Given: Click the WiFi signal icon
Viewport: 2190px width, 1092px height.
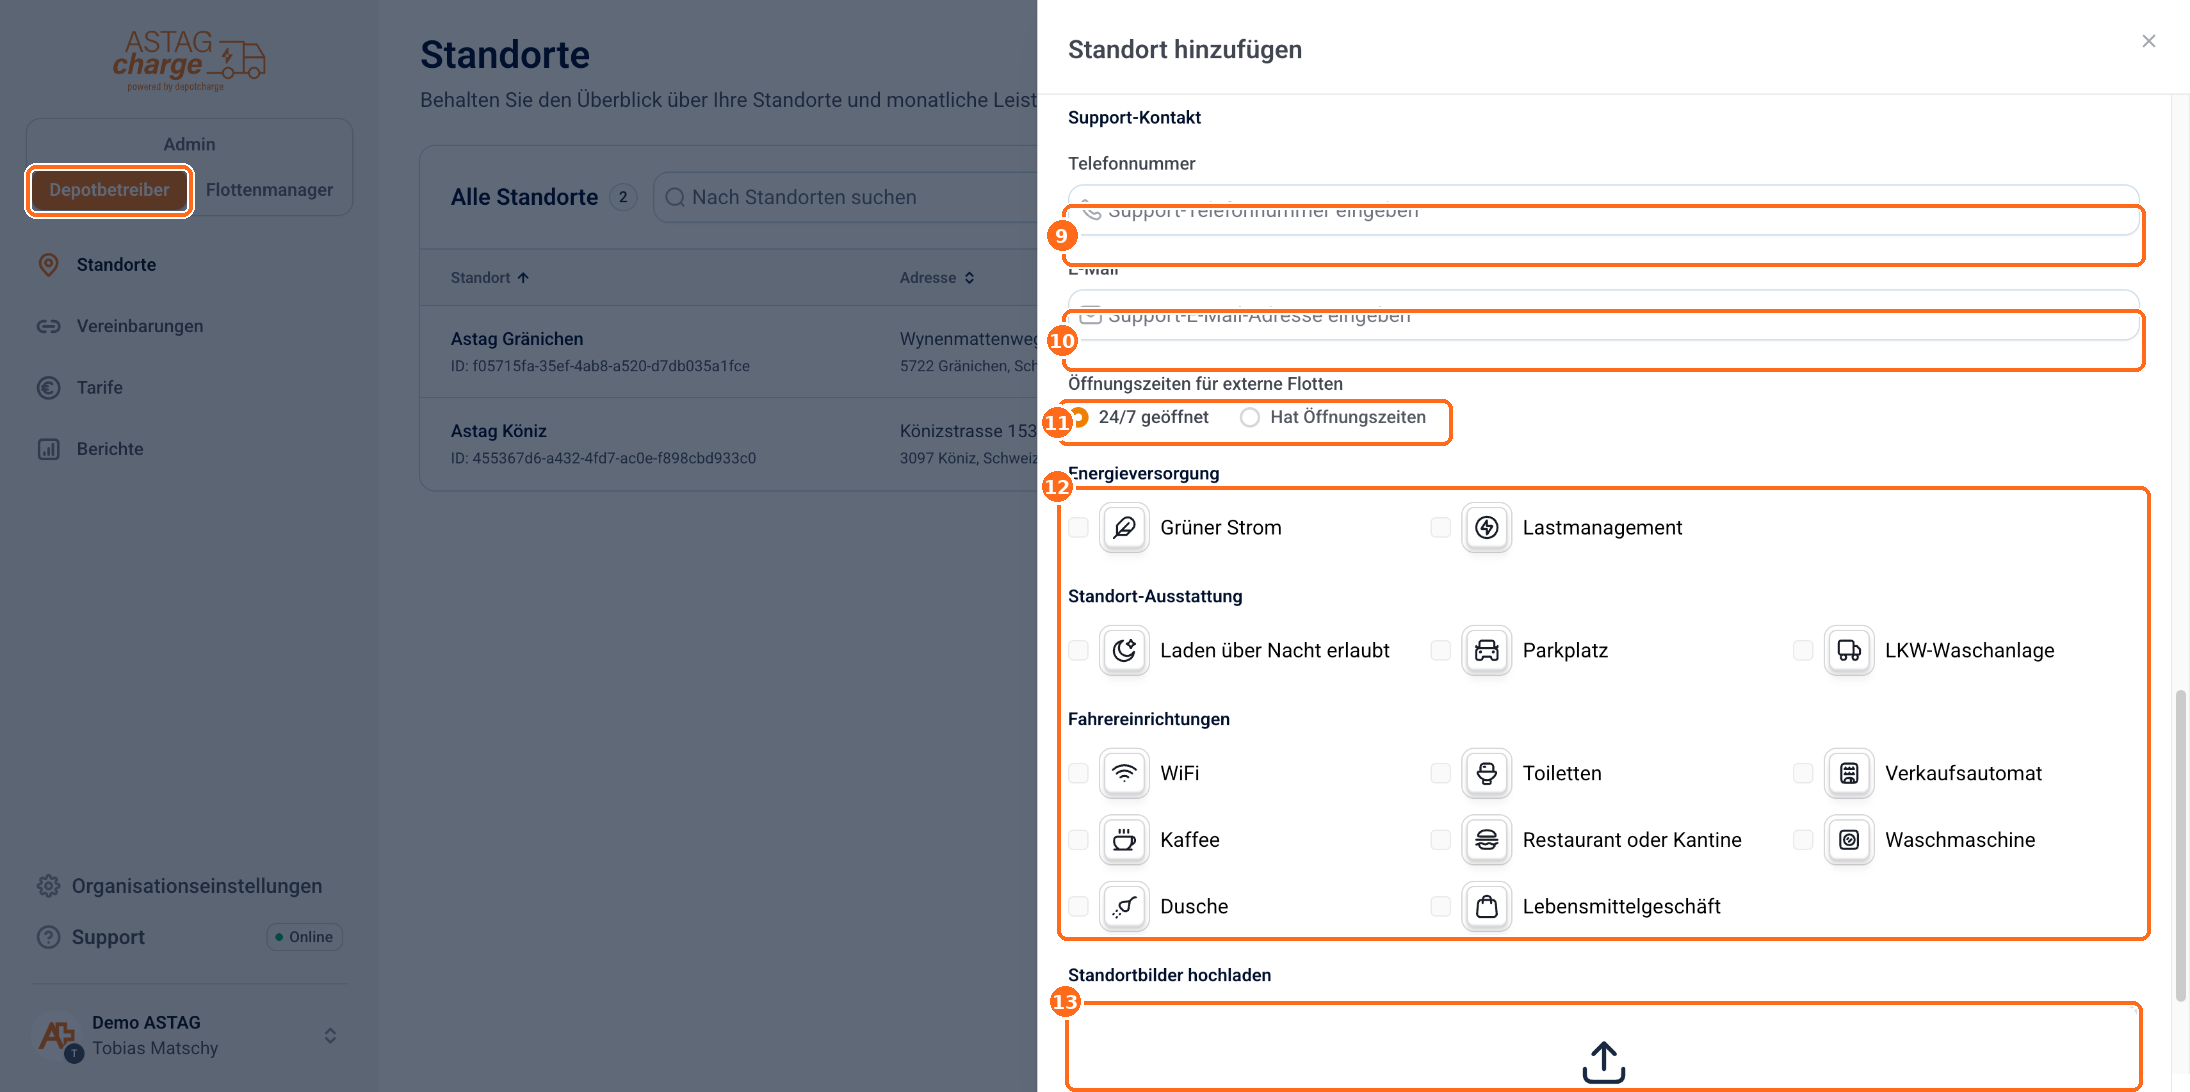Looking at the screenshot, I should (x=1124, y=773).
